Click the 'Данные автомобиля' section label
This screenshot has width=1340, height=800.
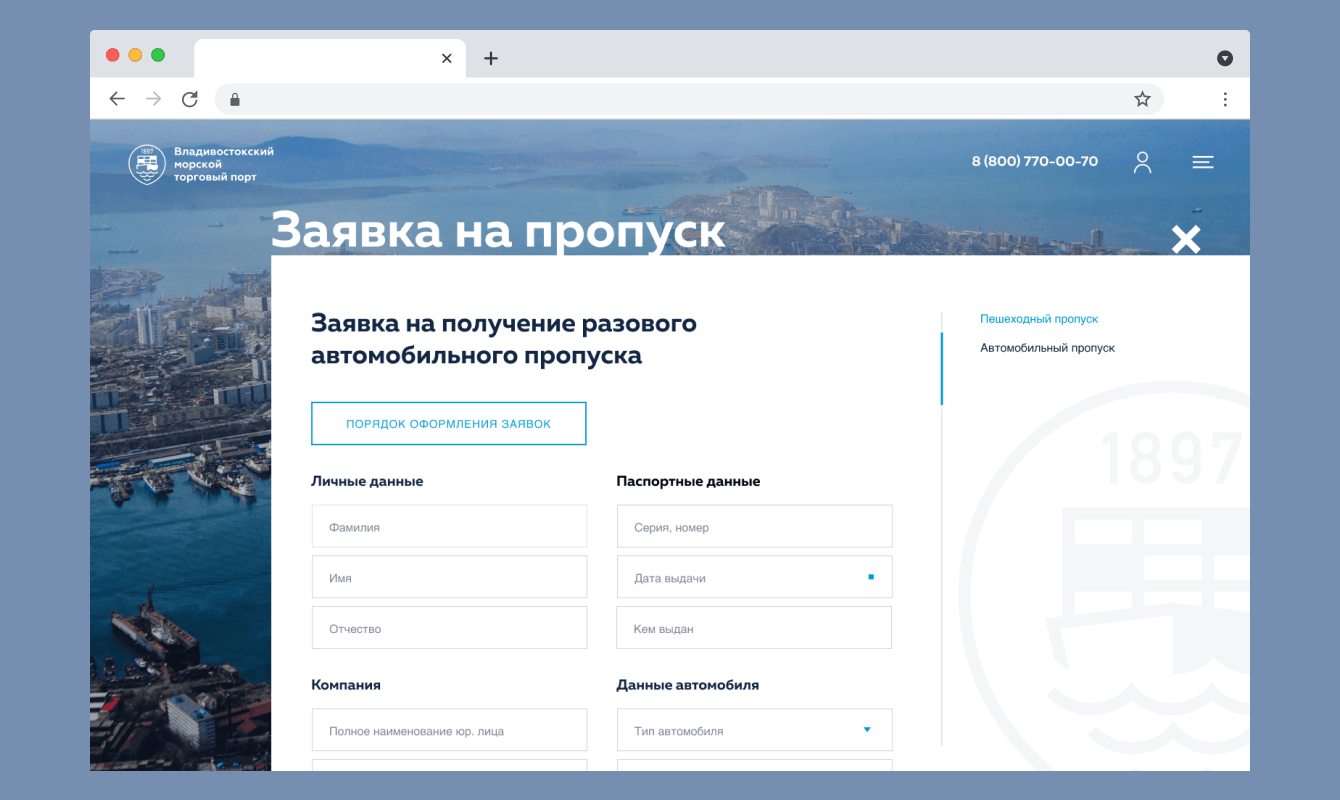[688, 685]
